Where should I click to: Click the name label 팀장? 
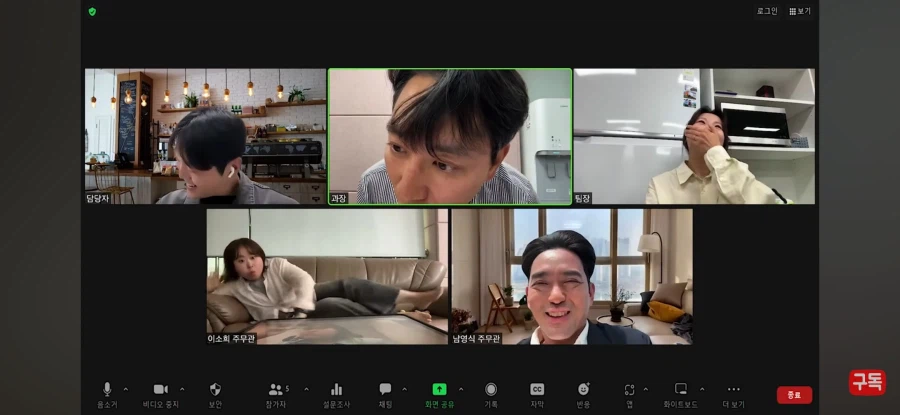tap(583, 199)
